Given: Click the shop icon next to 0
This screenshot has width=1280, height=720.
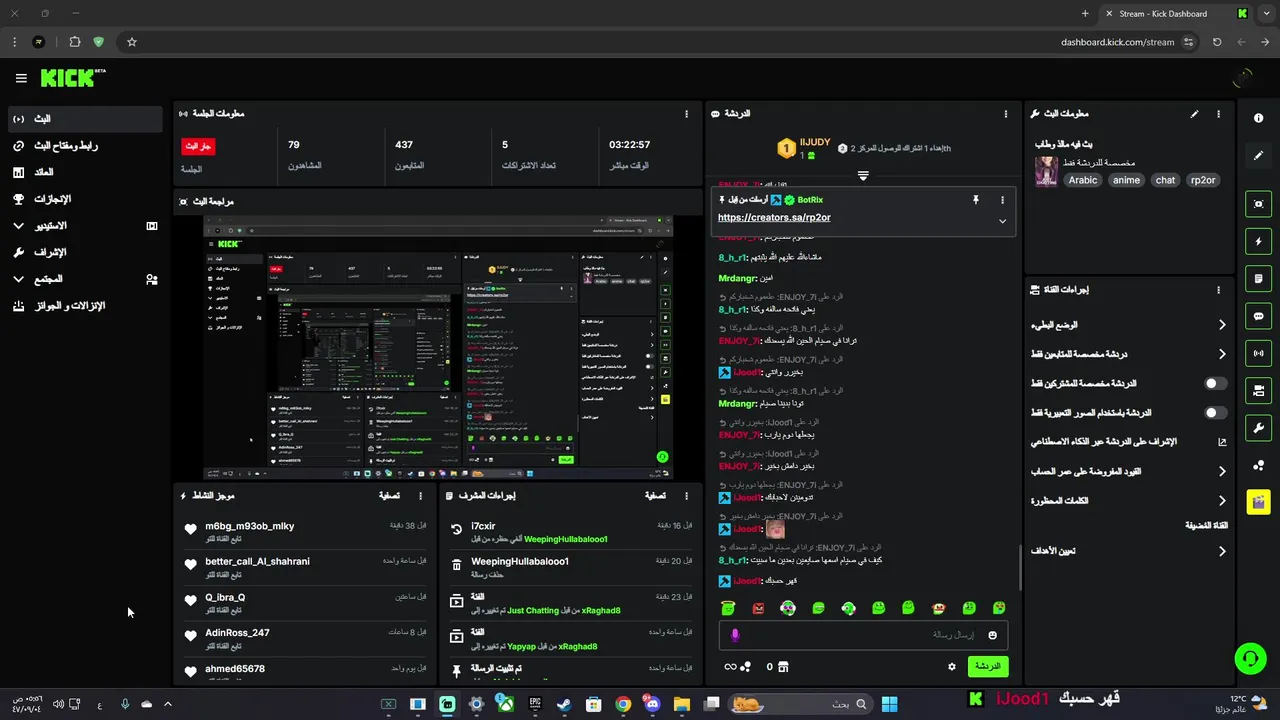Looking at the screenshot, I should [783, 666].
